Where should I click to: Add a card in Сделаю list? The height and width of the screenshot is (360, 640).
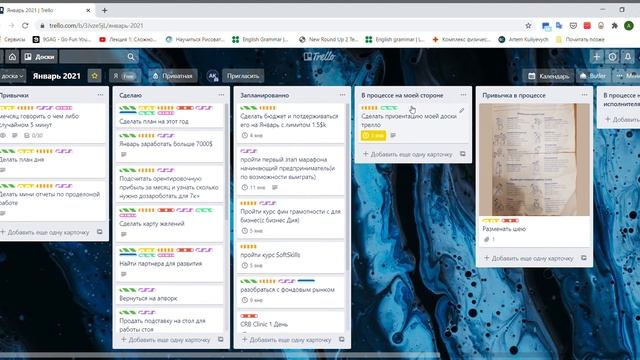[x=166, y=340]
